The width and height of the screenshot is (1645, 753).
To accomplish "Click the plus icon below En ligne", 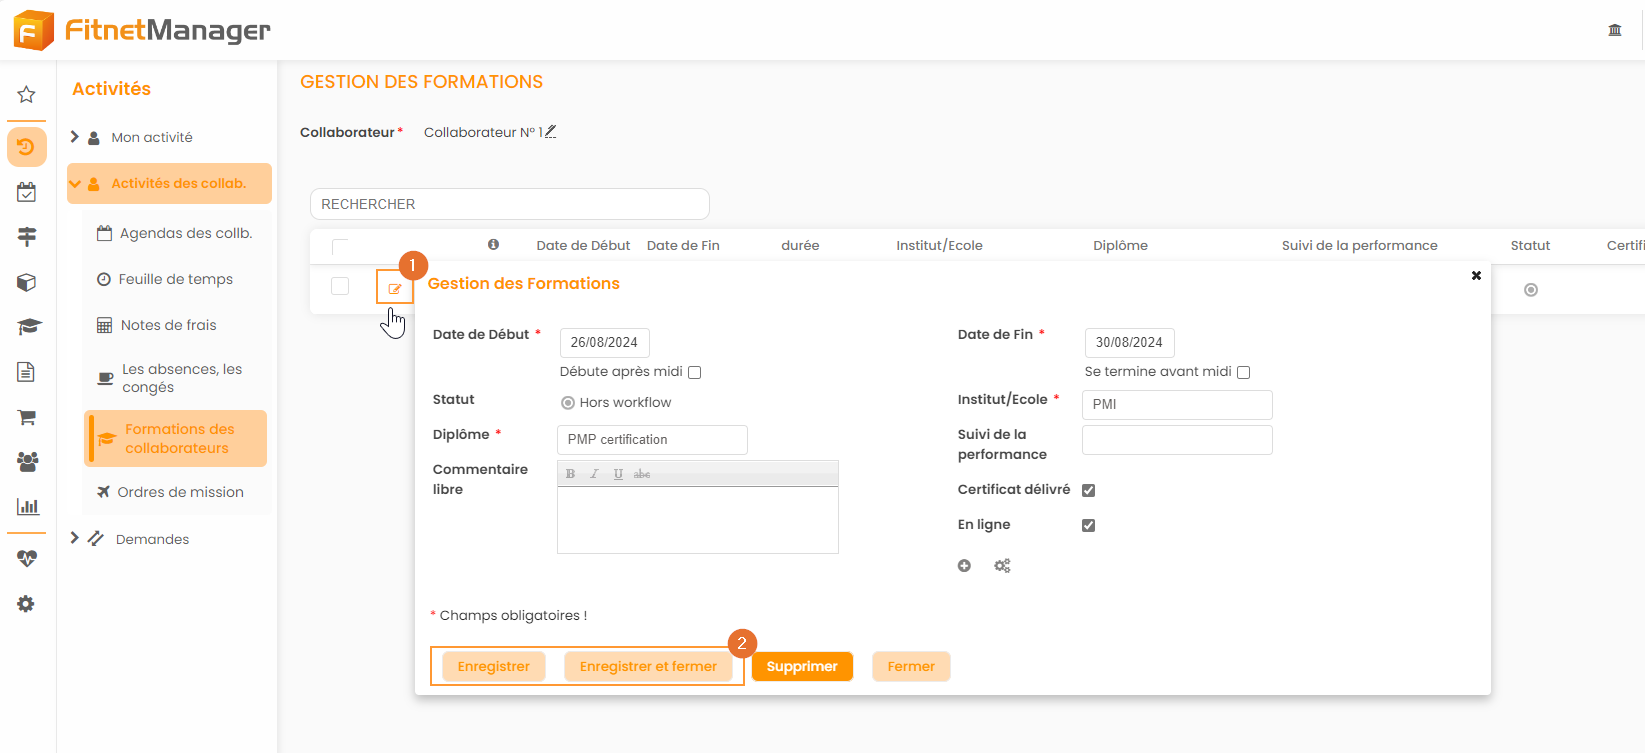I will click(964, 566).
